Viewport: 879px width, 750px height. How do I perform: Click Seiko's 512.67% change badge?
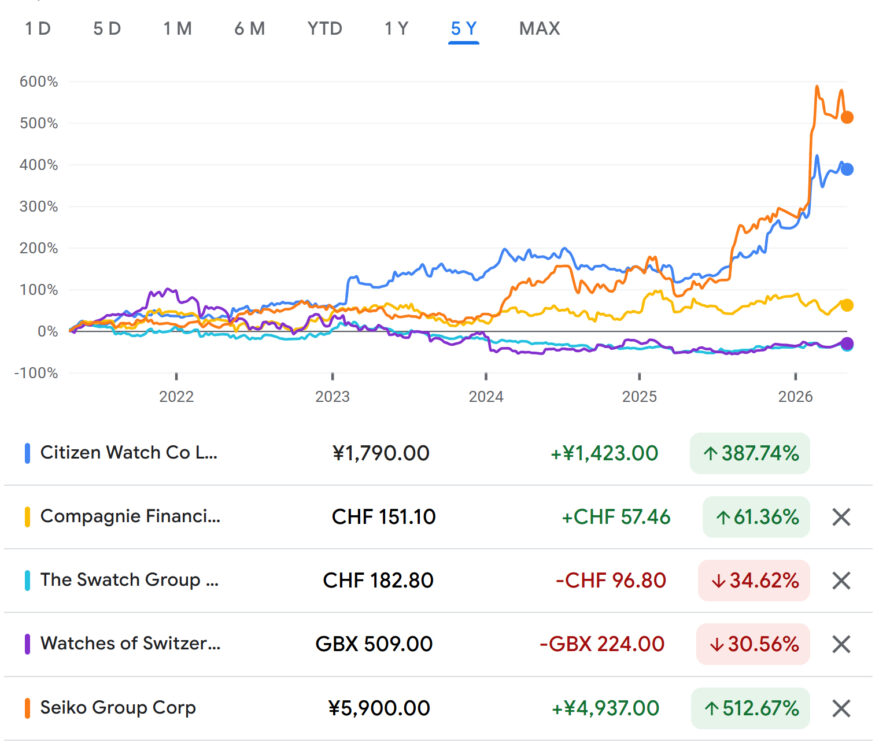click(x=750, y=708)
